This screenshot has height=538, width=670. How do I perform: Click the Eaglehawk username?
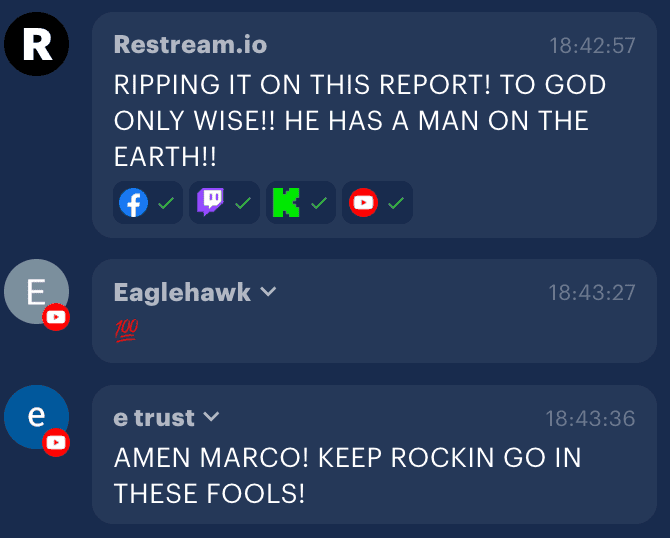(x=182, y=292)
